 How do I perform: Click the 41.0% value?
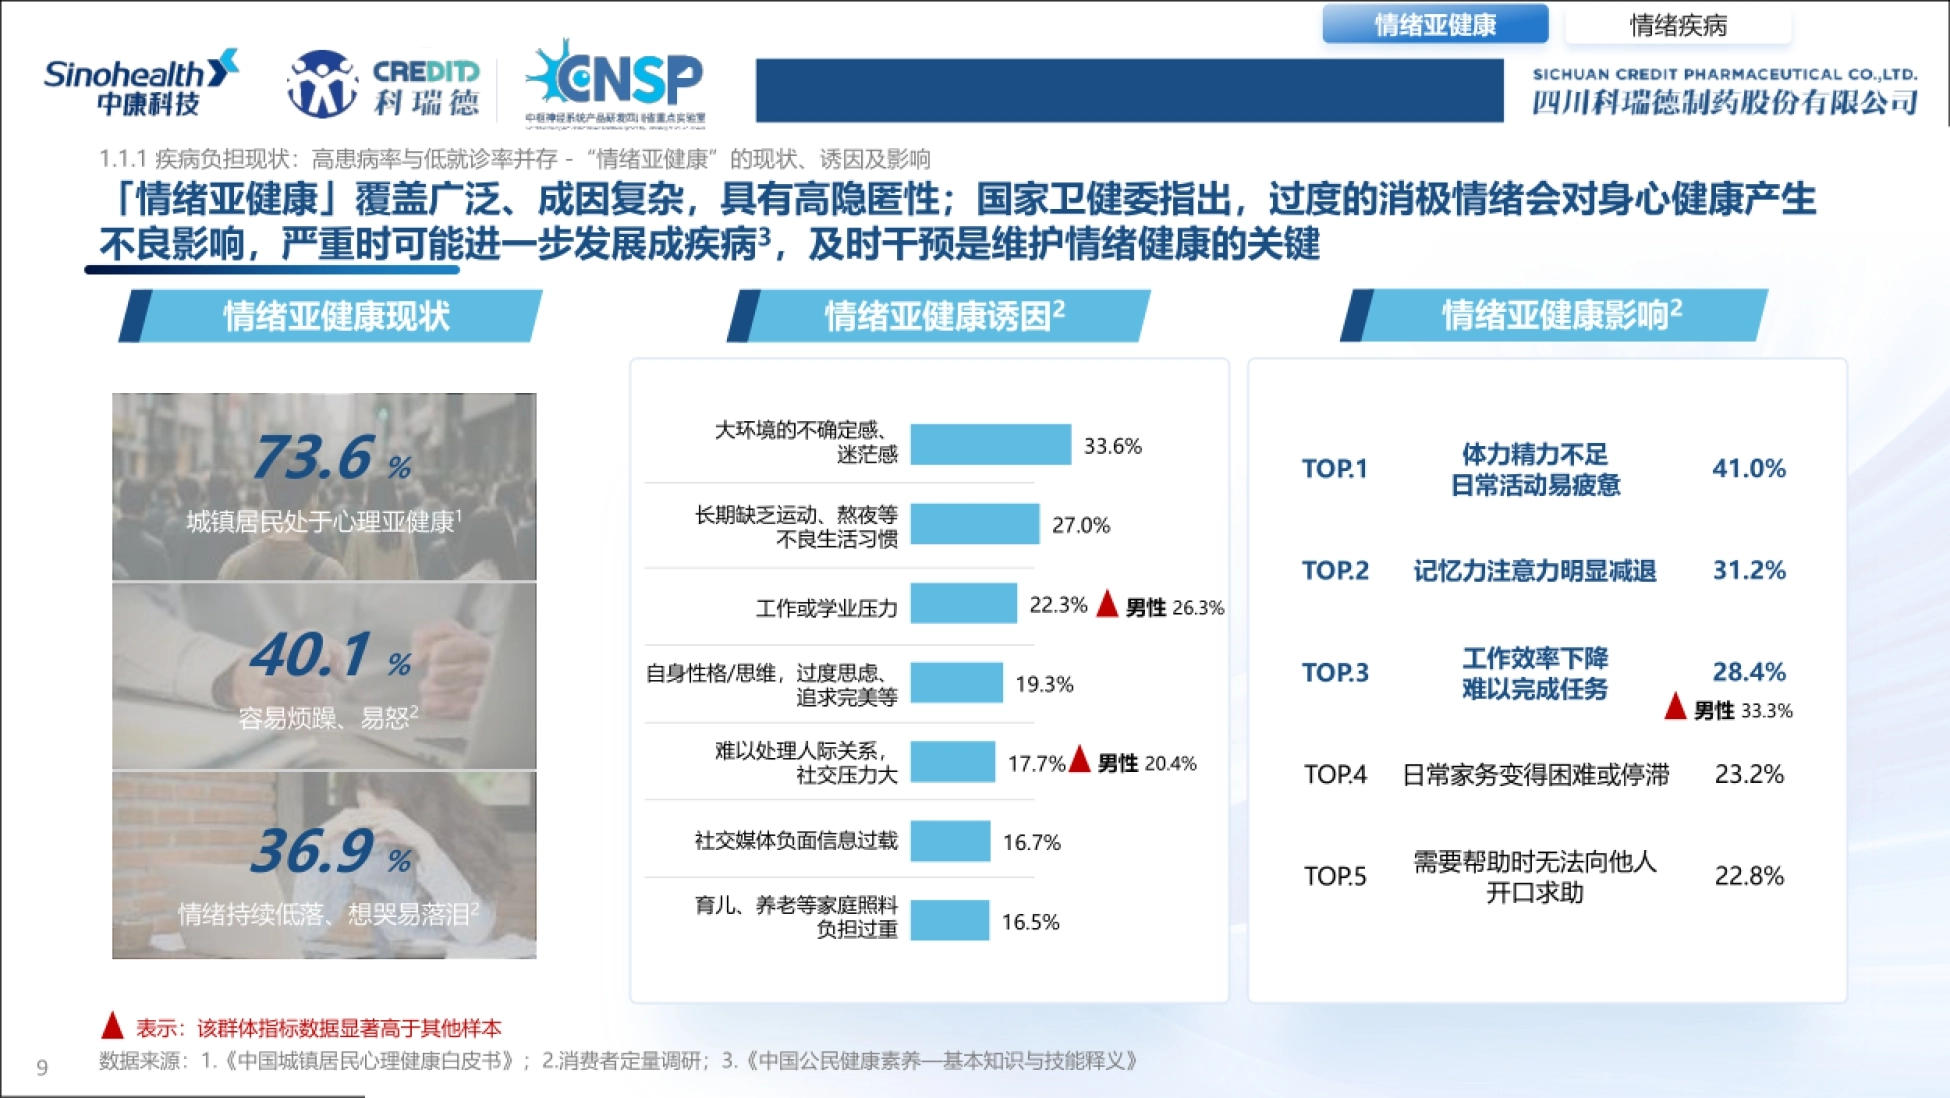tap(1749, 468)
